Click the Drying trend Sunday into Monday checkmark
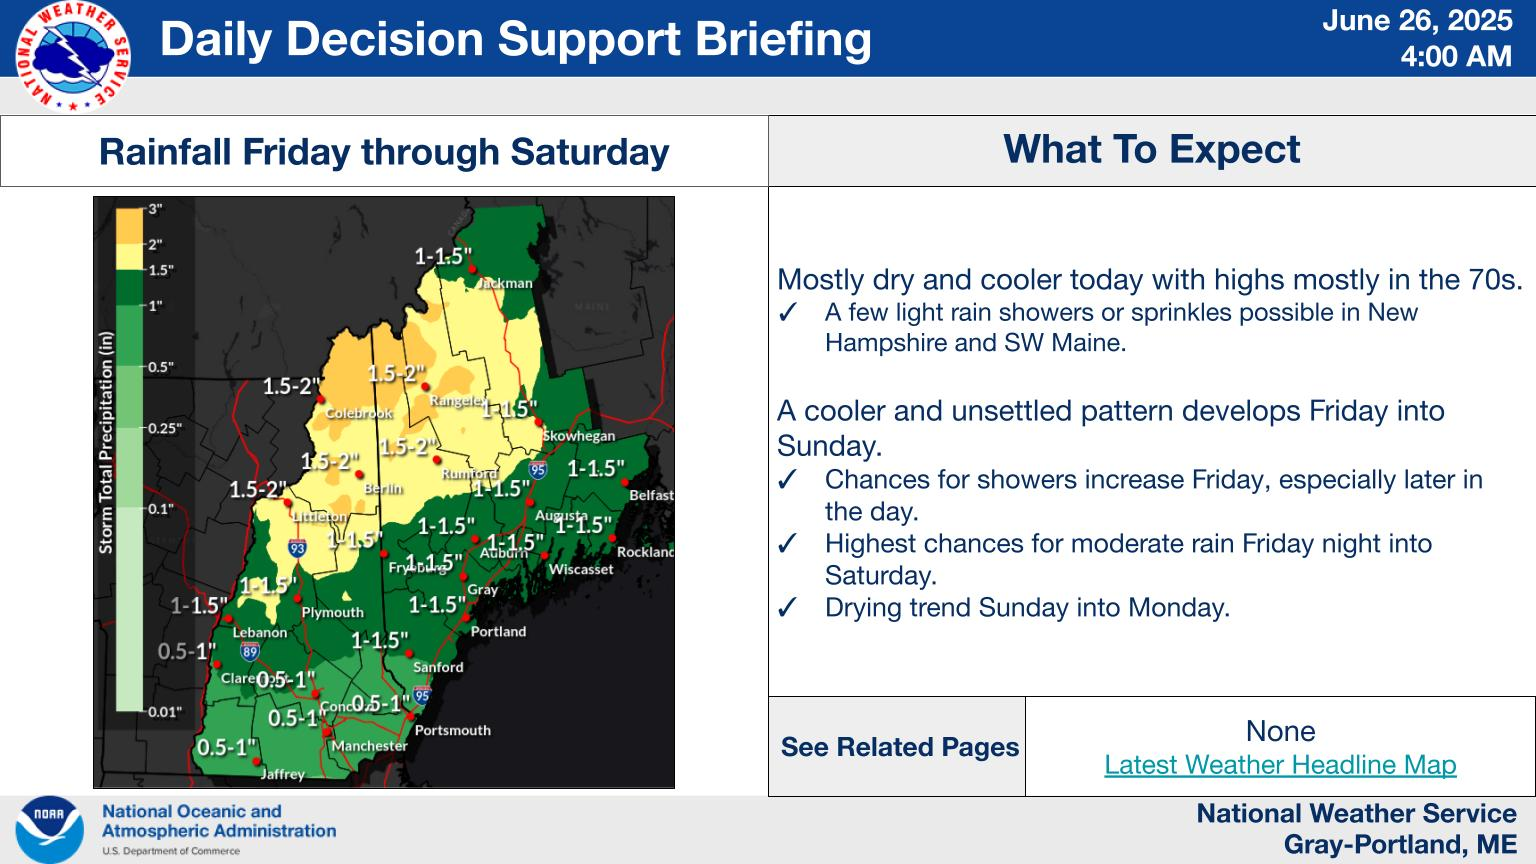The image size is (1536, 864). coord(788,608)
